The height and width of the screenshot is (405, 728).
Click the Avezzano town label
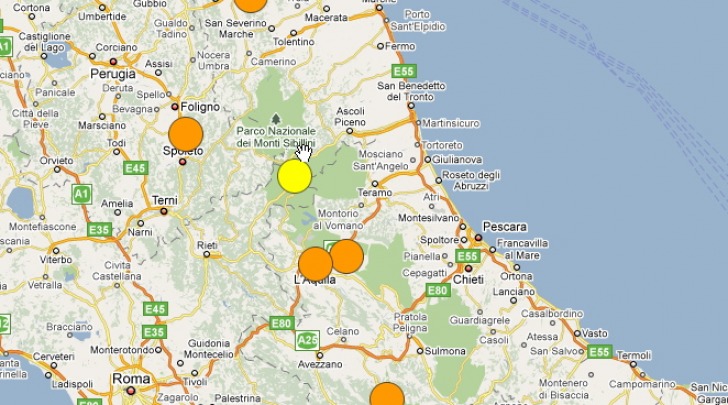coord(320,365)
